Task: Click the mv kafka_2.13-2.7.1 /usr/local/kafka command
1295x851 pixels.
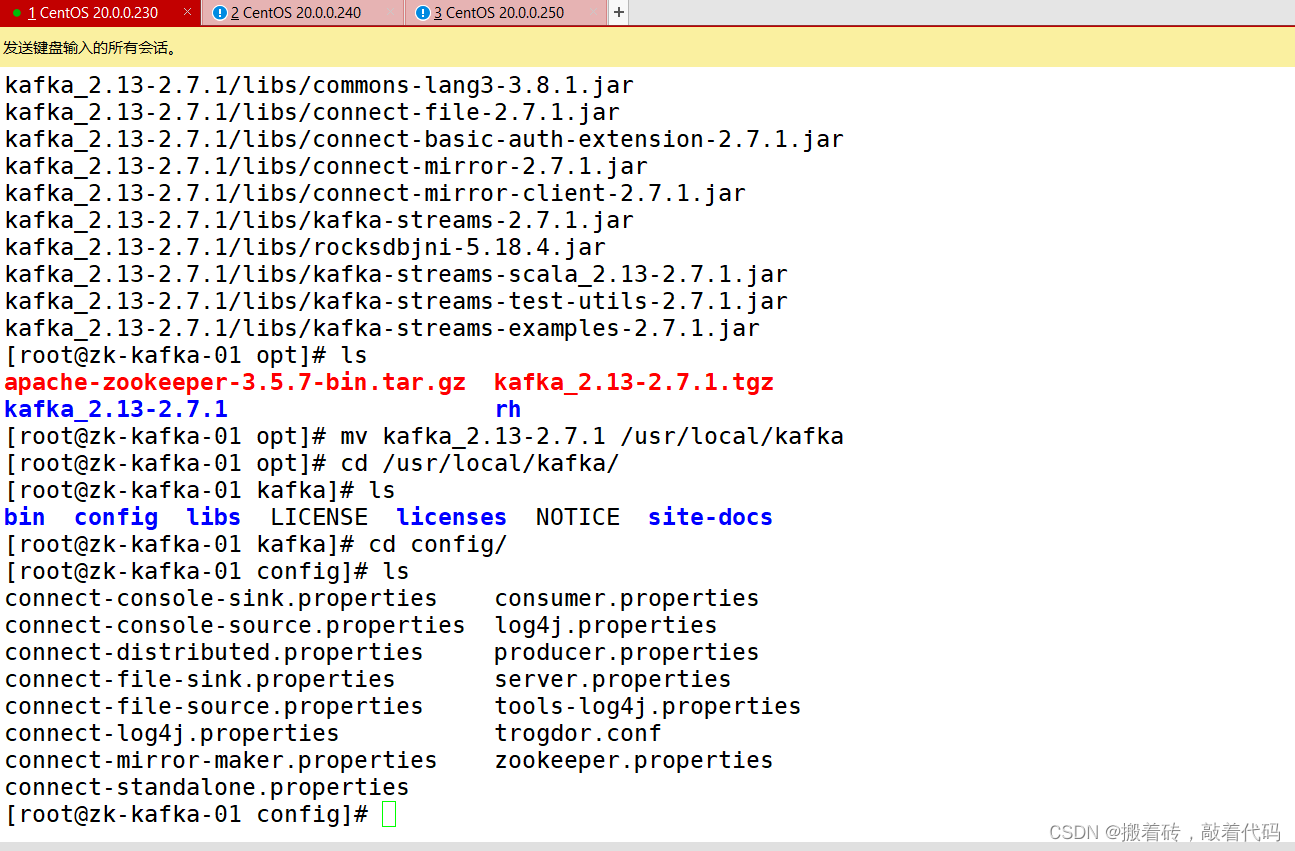Action: (592, 437)
